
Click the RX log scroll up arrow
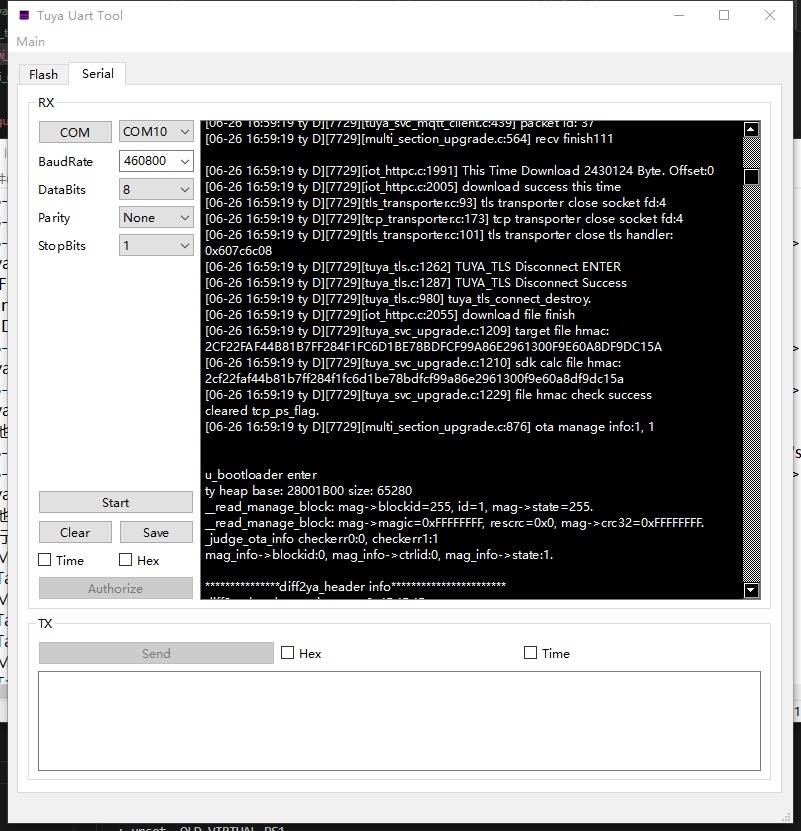point(751,129)
